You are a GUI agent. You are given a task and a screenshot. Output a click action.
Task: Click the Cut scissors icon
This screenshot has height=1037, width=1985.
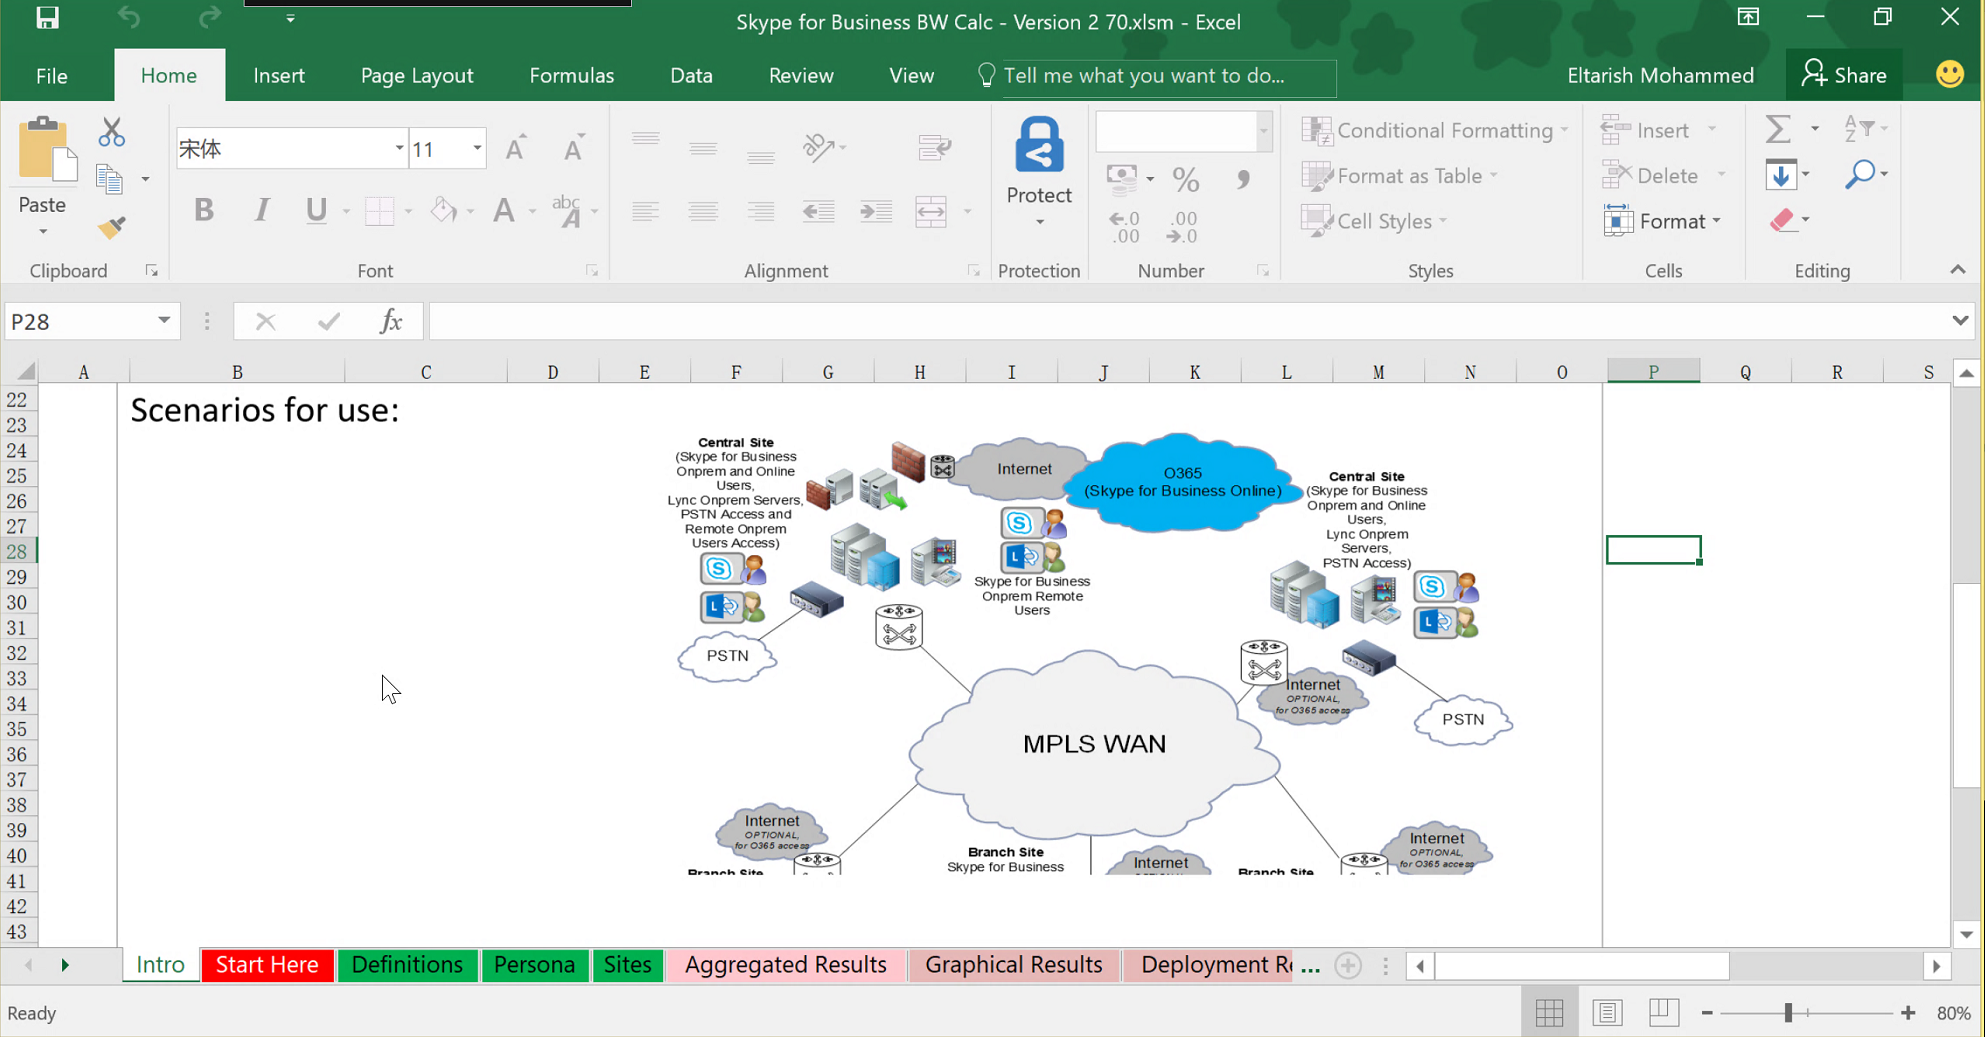[111, 131]
